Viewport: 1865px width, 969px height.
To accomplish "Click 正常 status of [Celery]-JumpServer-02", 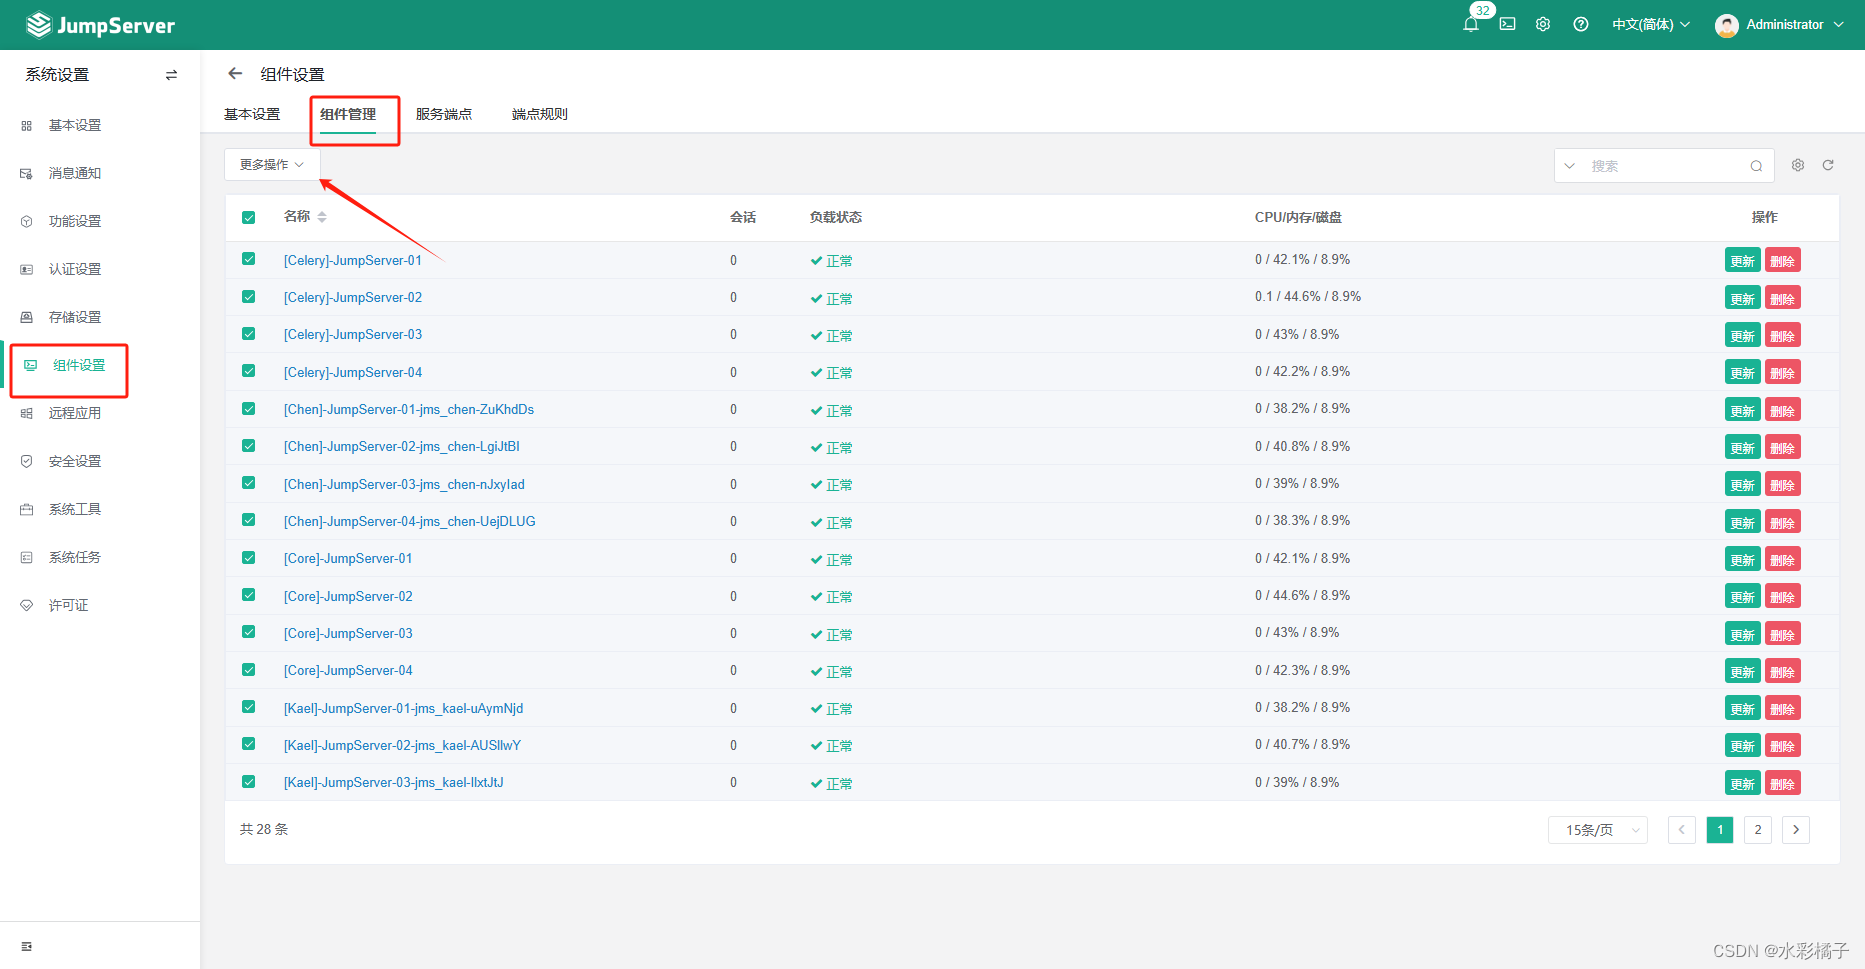I will pyautogui.click(x=832, y=298).
